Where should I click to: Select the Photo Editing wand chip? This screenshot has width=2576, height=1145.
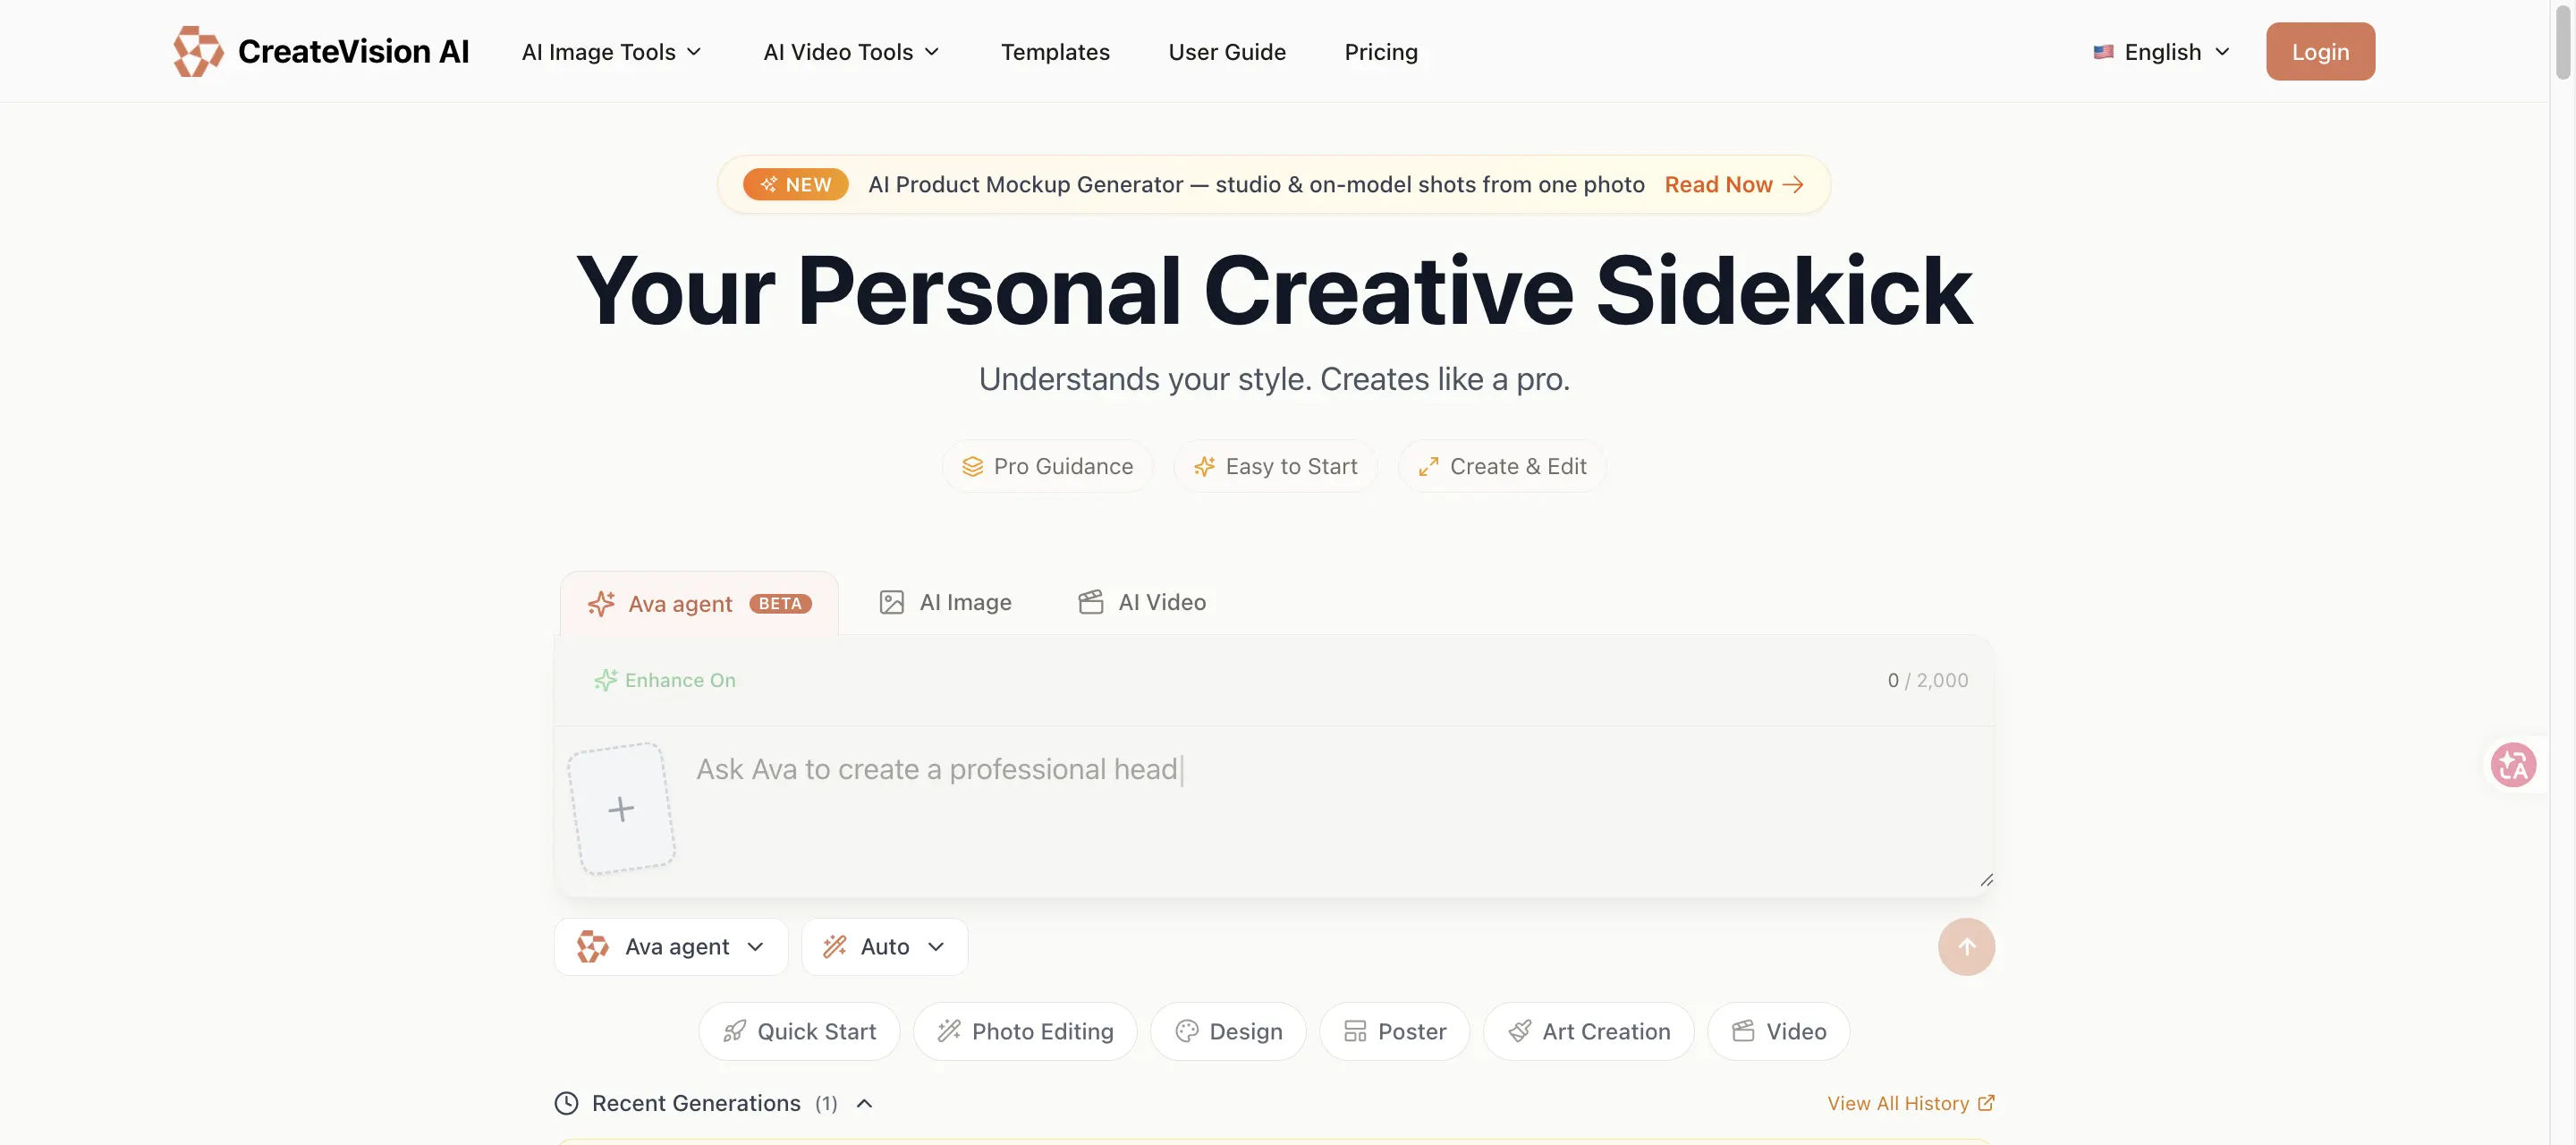pyautogui.click(x=1025, y=1031)
